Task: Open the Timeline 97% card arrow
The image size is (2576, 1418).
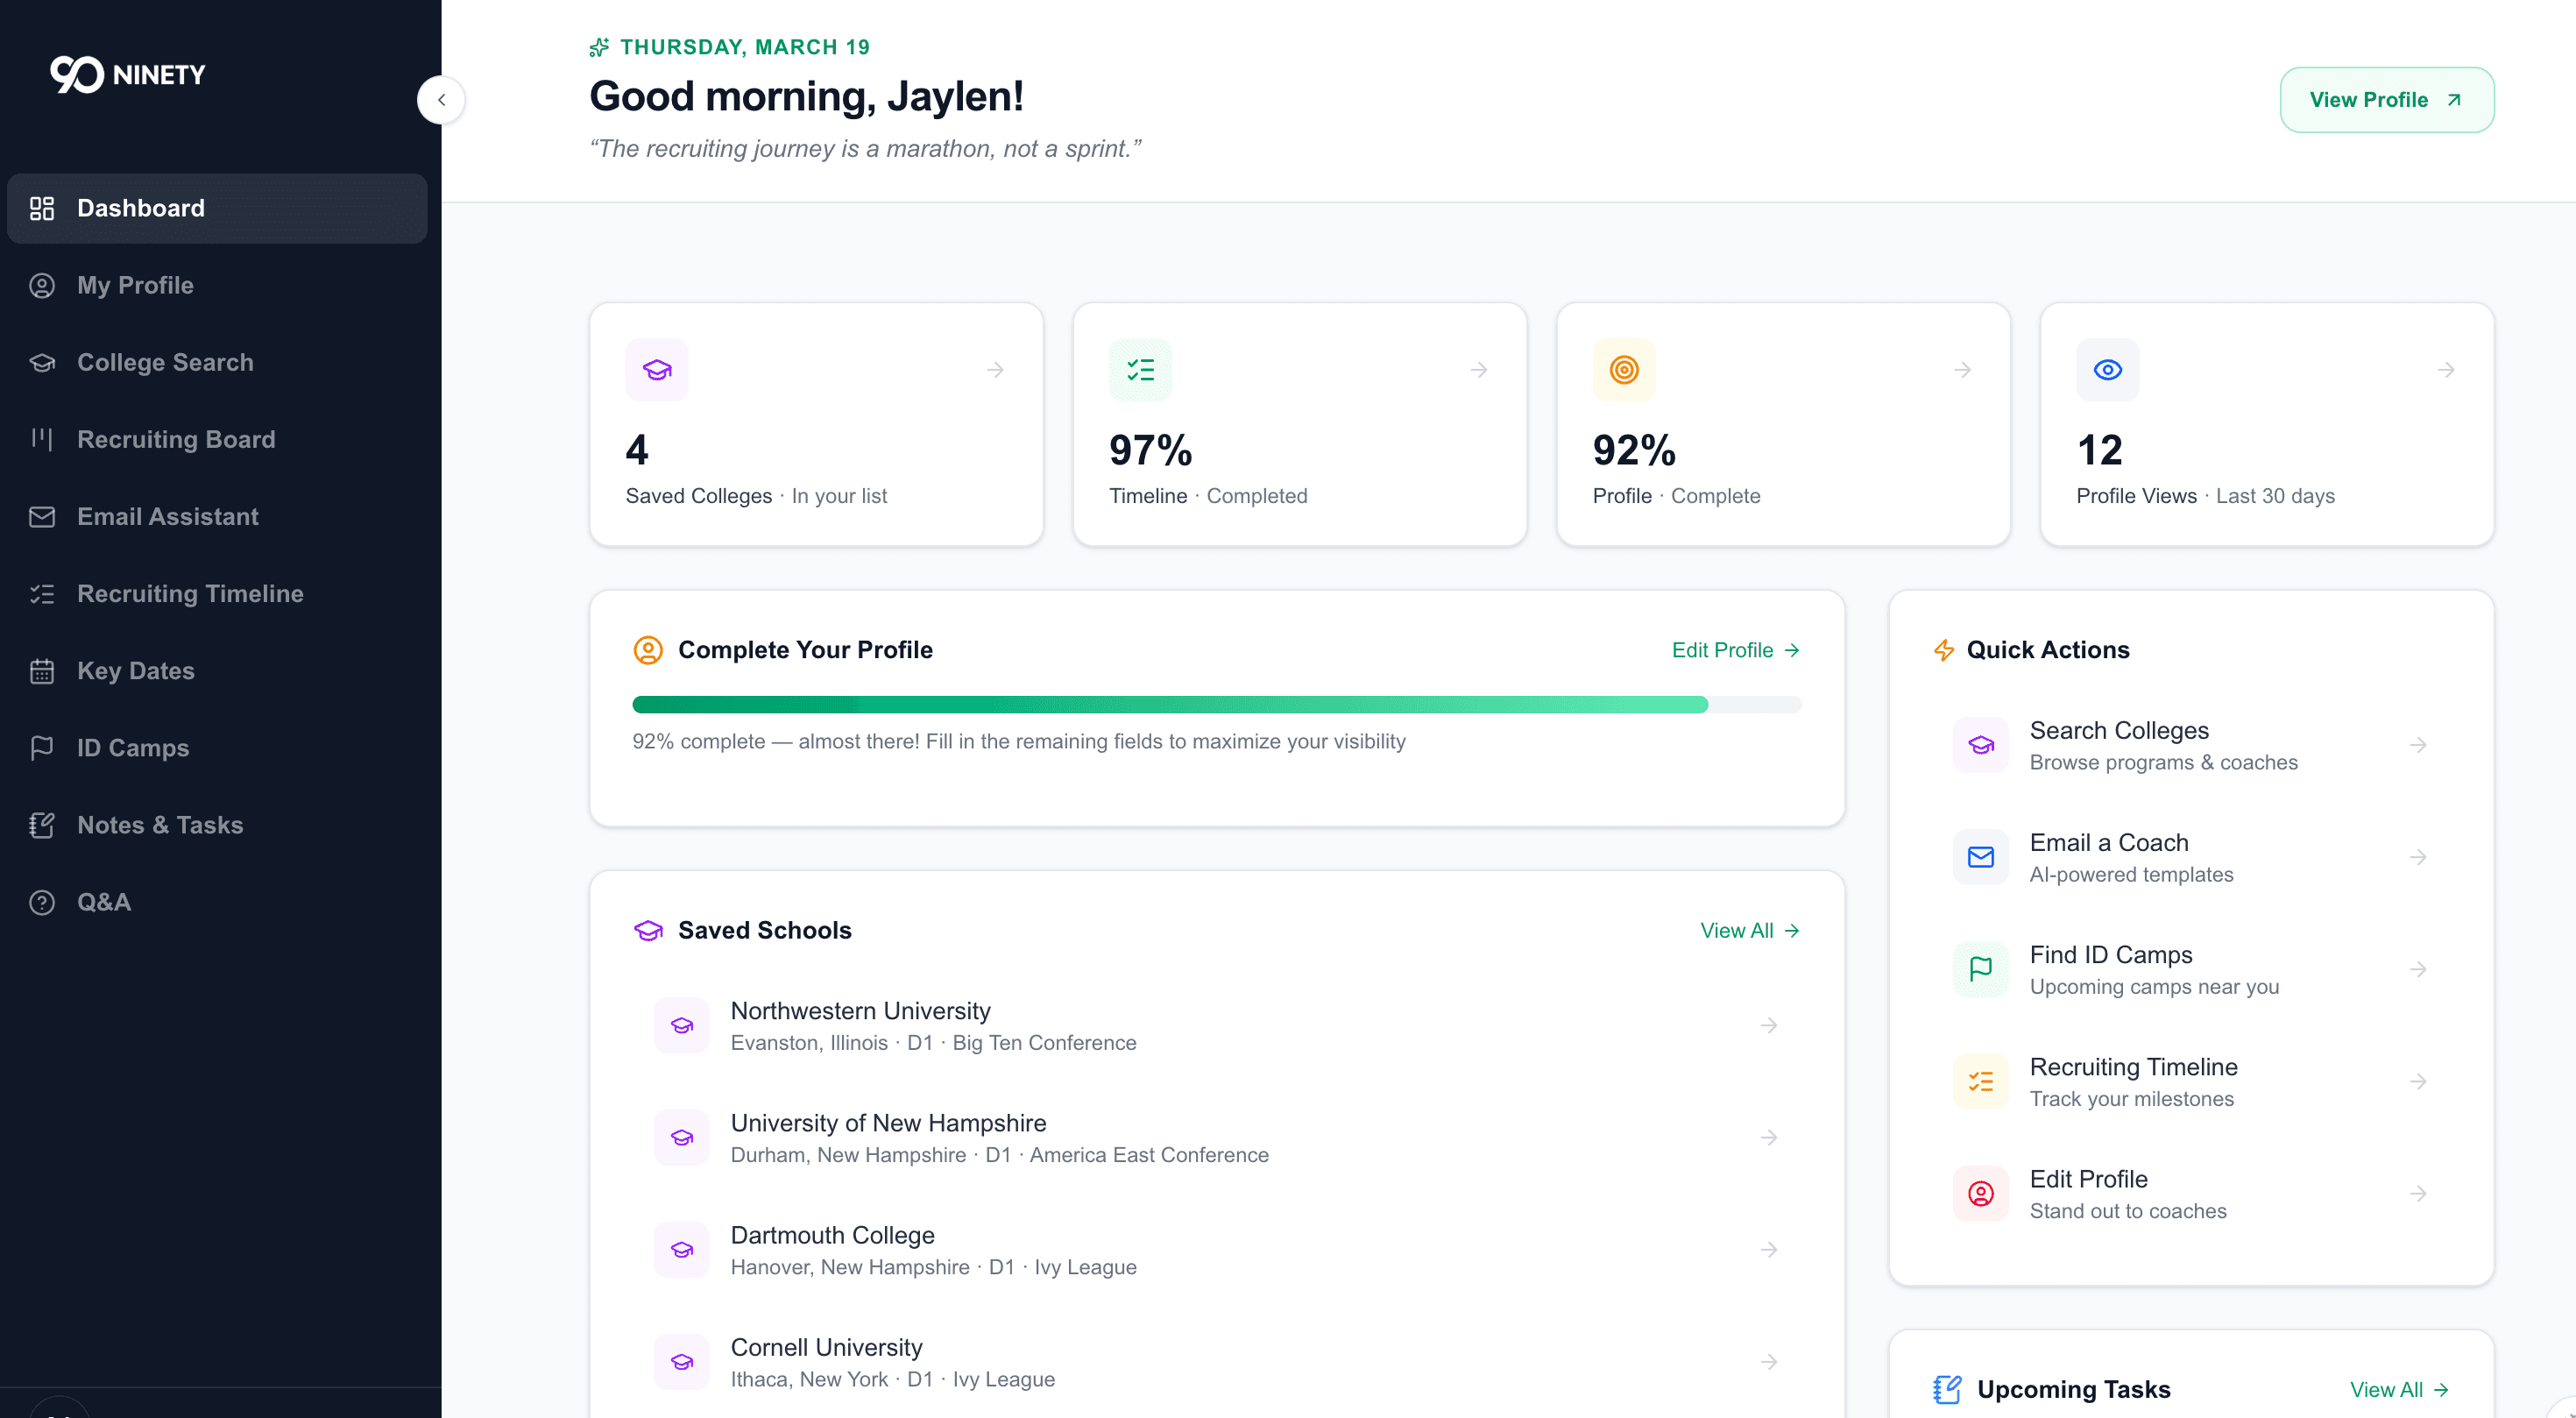Action: click(x=1479, y=370)
